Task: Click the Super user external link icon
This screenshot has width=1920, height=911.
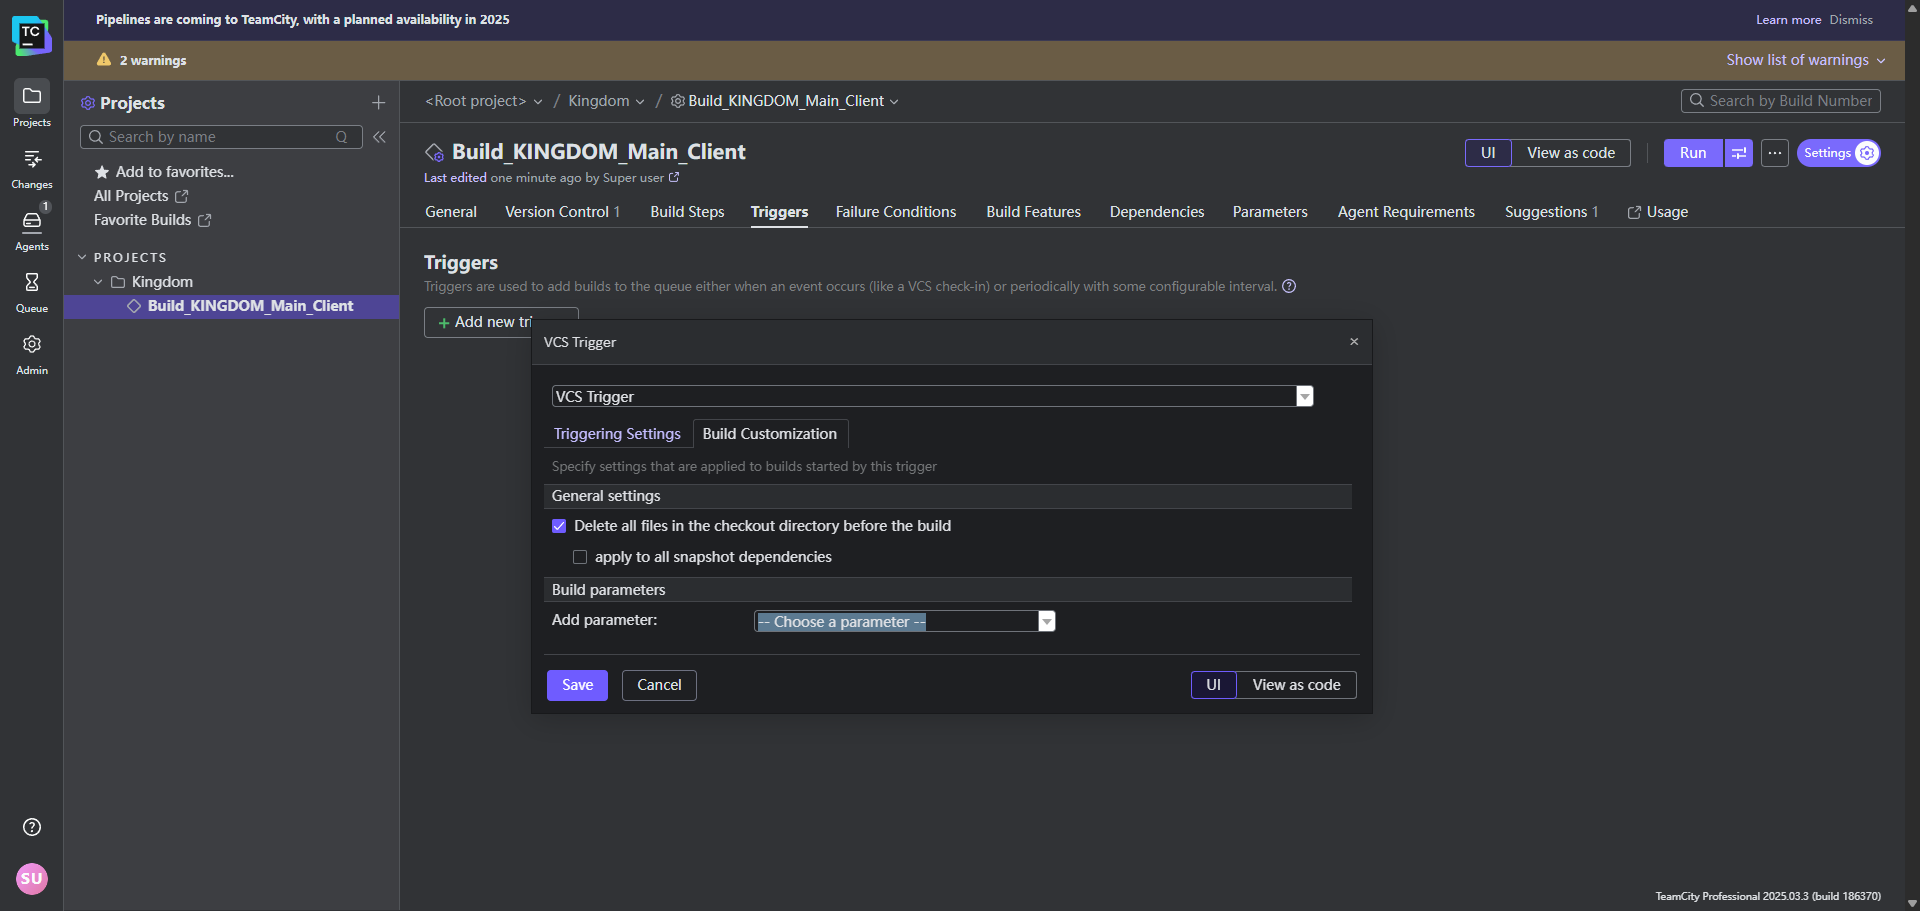Action: pos(674,177)
